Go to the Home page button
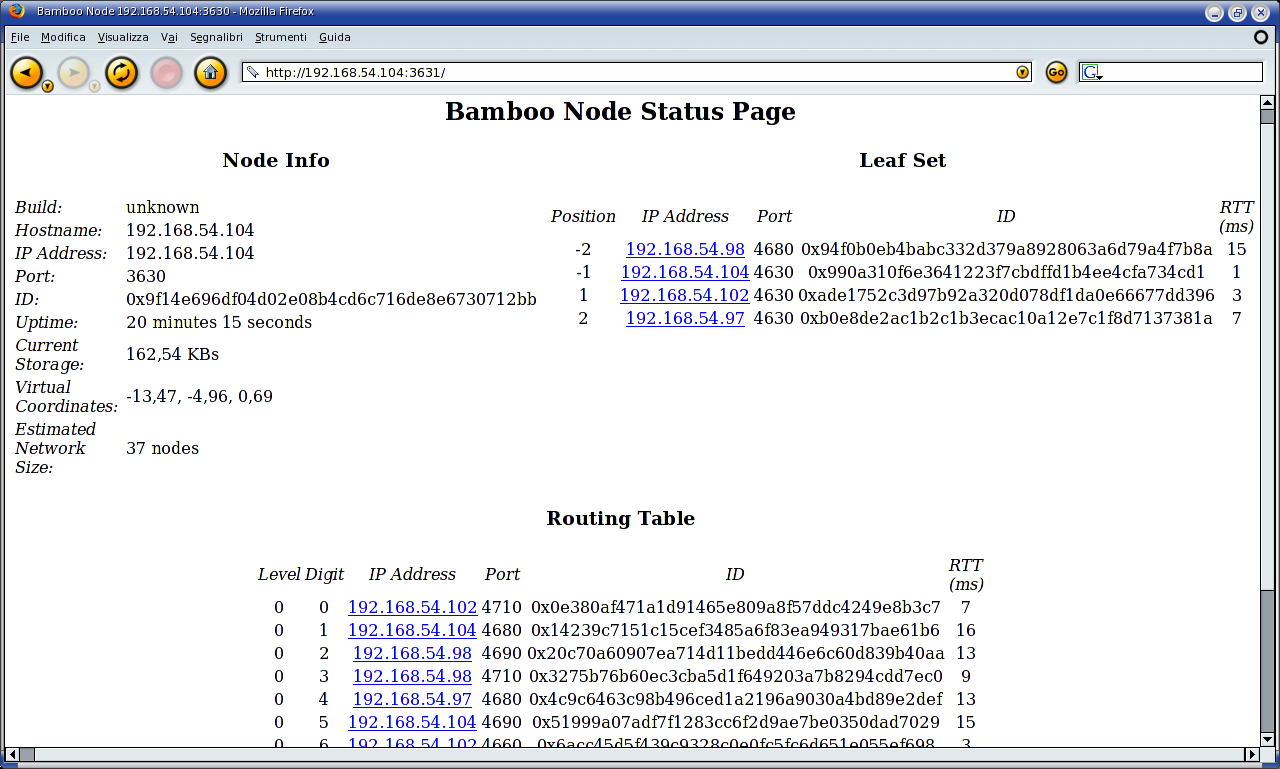 pos(210,72)
